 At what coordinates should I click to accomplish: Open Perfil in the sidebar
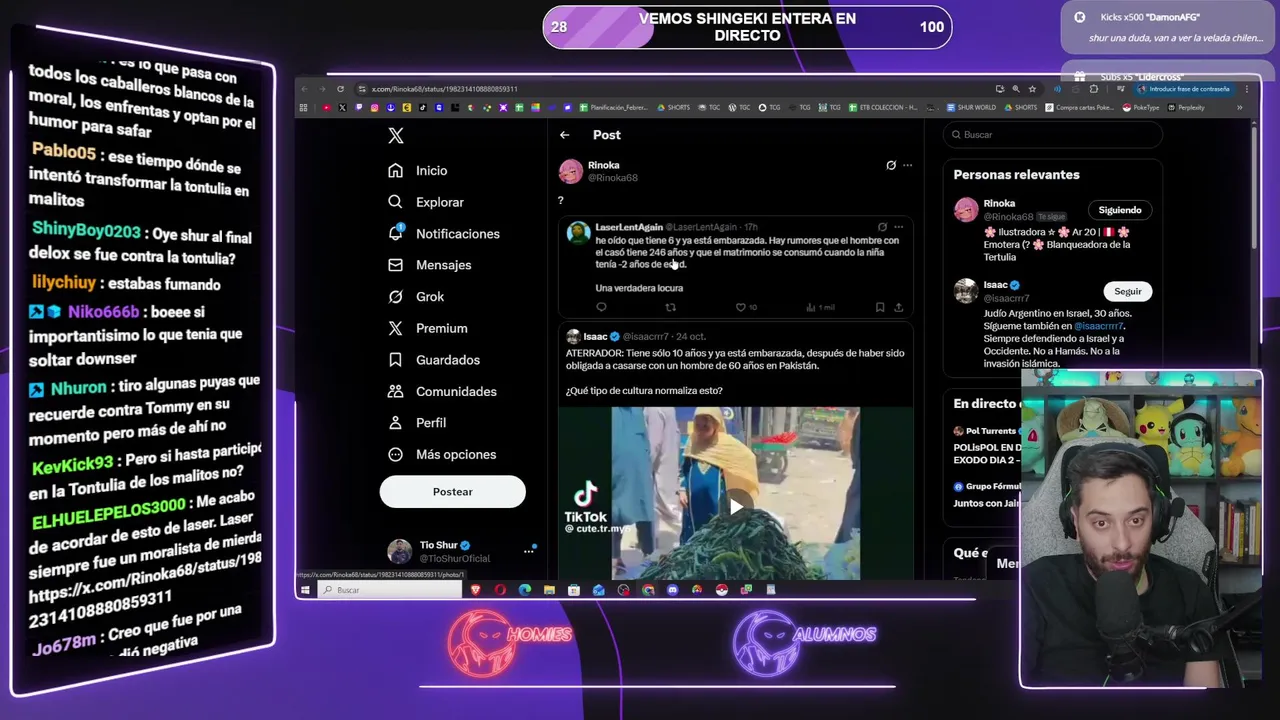point(417,423)
